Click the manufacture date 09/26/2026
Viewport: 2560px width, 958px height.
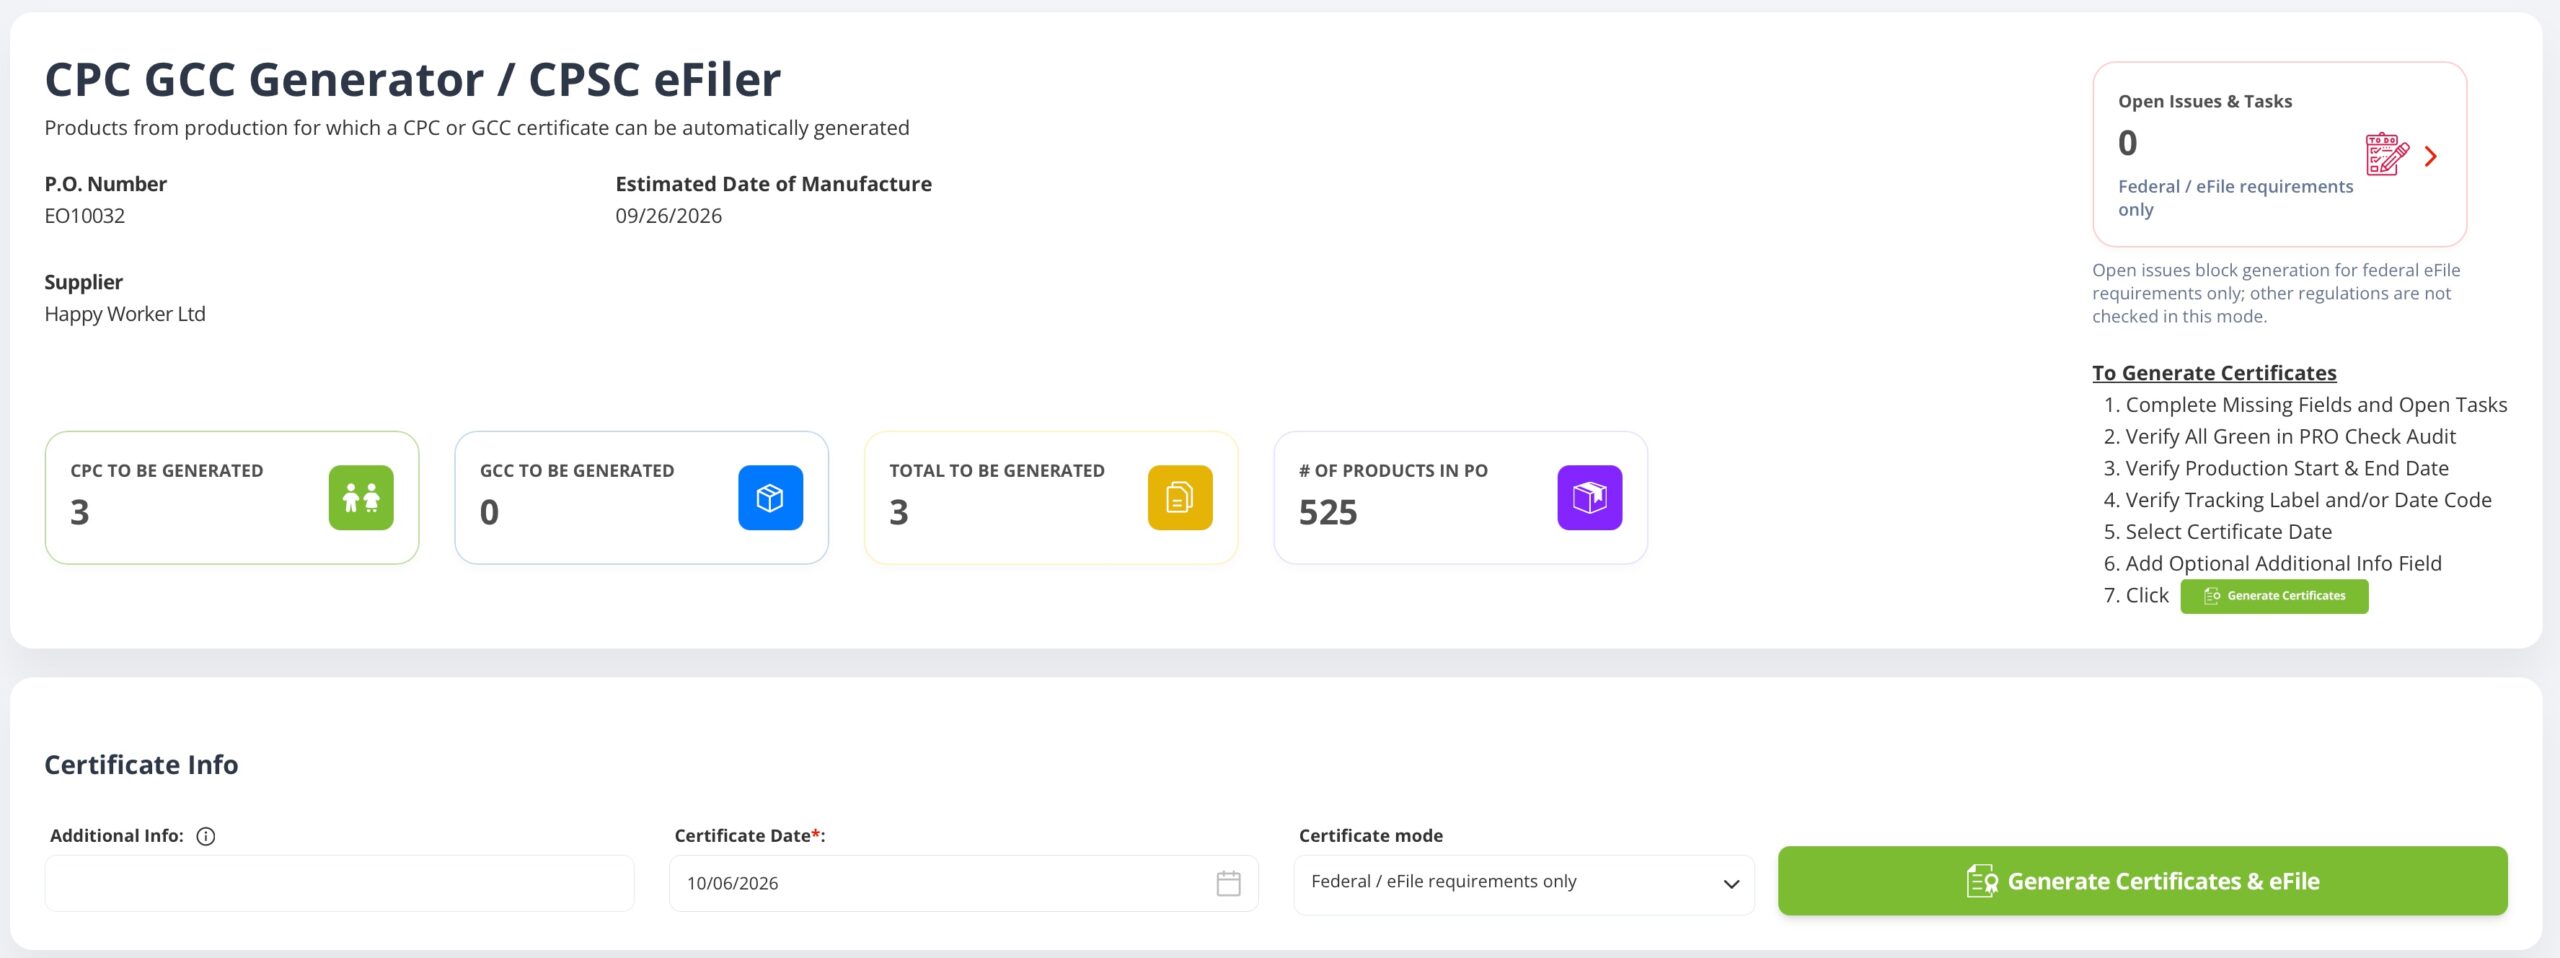pos(669,216)
